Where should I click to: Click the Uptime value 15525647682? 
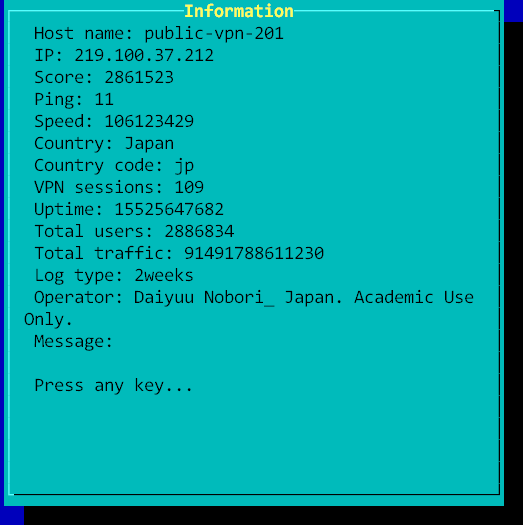click(169, 210)
